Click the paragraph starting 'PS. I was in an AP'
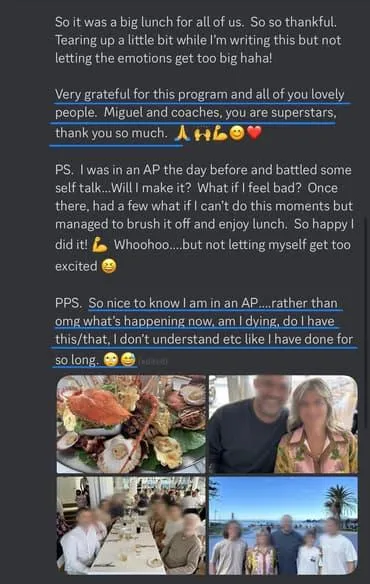Screen dimensions: 370x584 pos(204,218)
